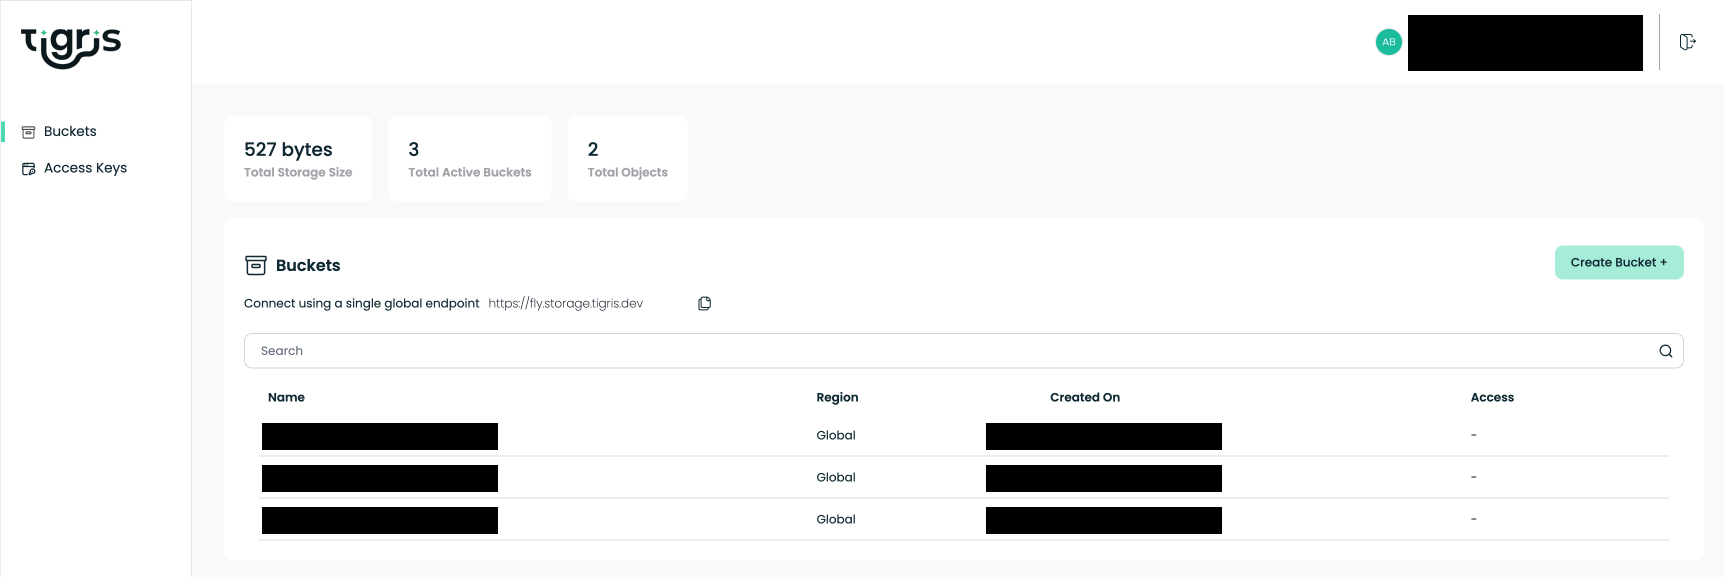Click the Buckets sidebar archive icon
The height and width of the screenshot is (577, 1724).
coord(28,132)
